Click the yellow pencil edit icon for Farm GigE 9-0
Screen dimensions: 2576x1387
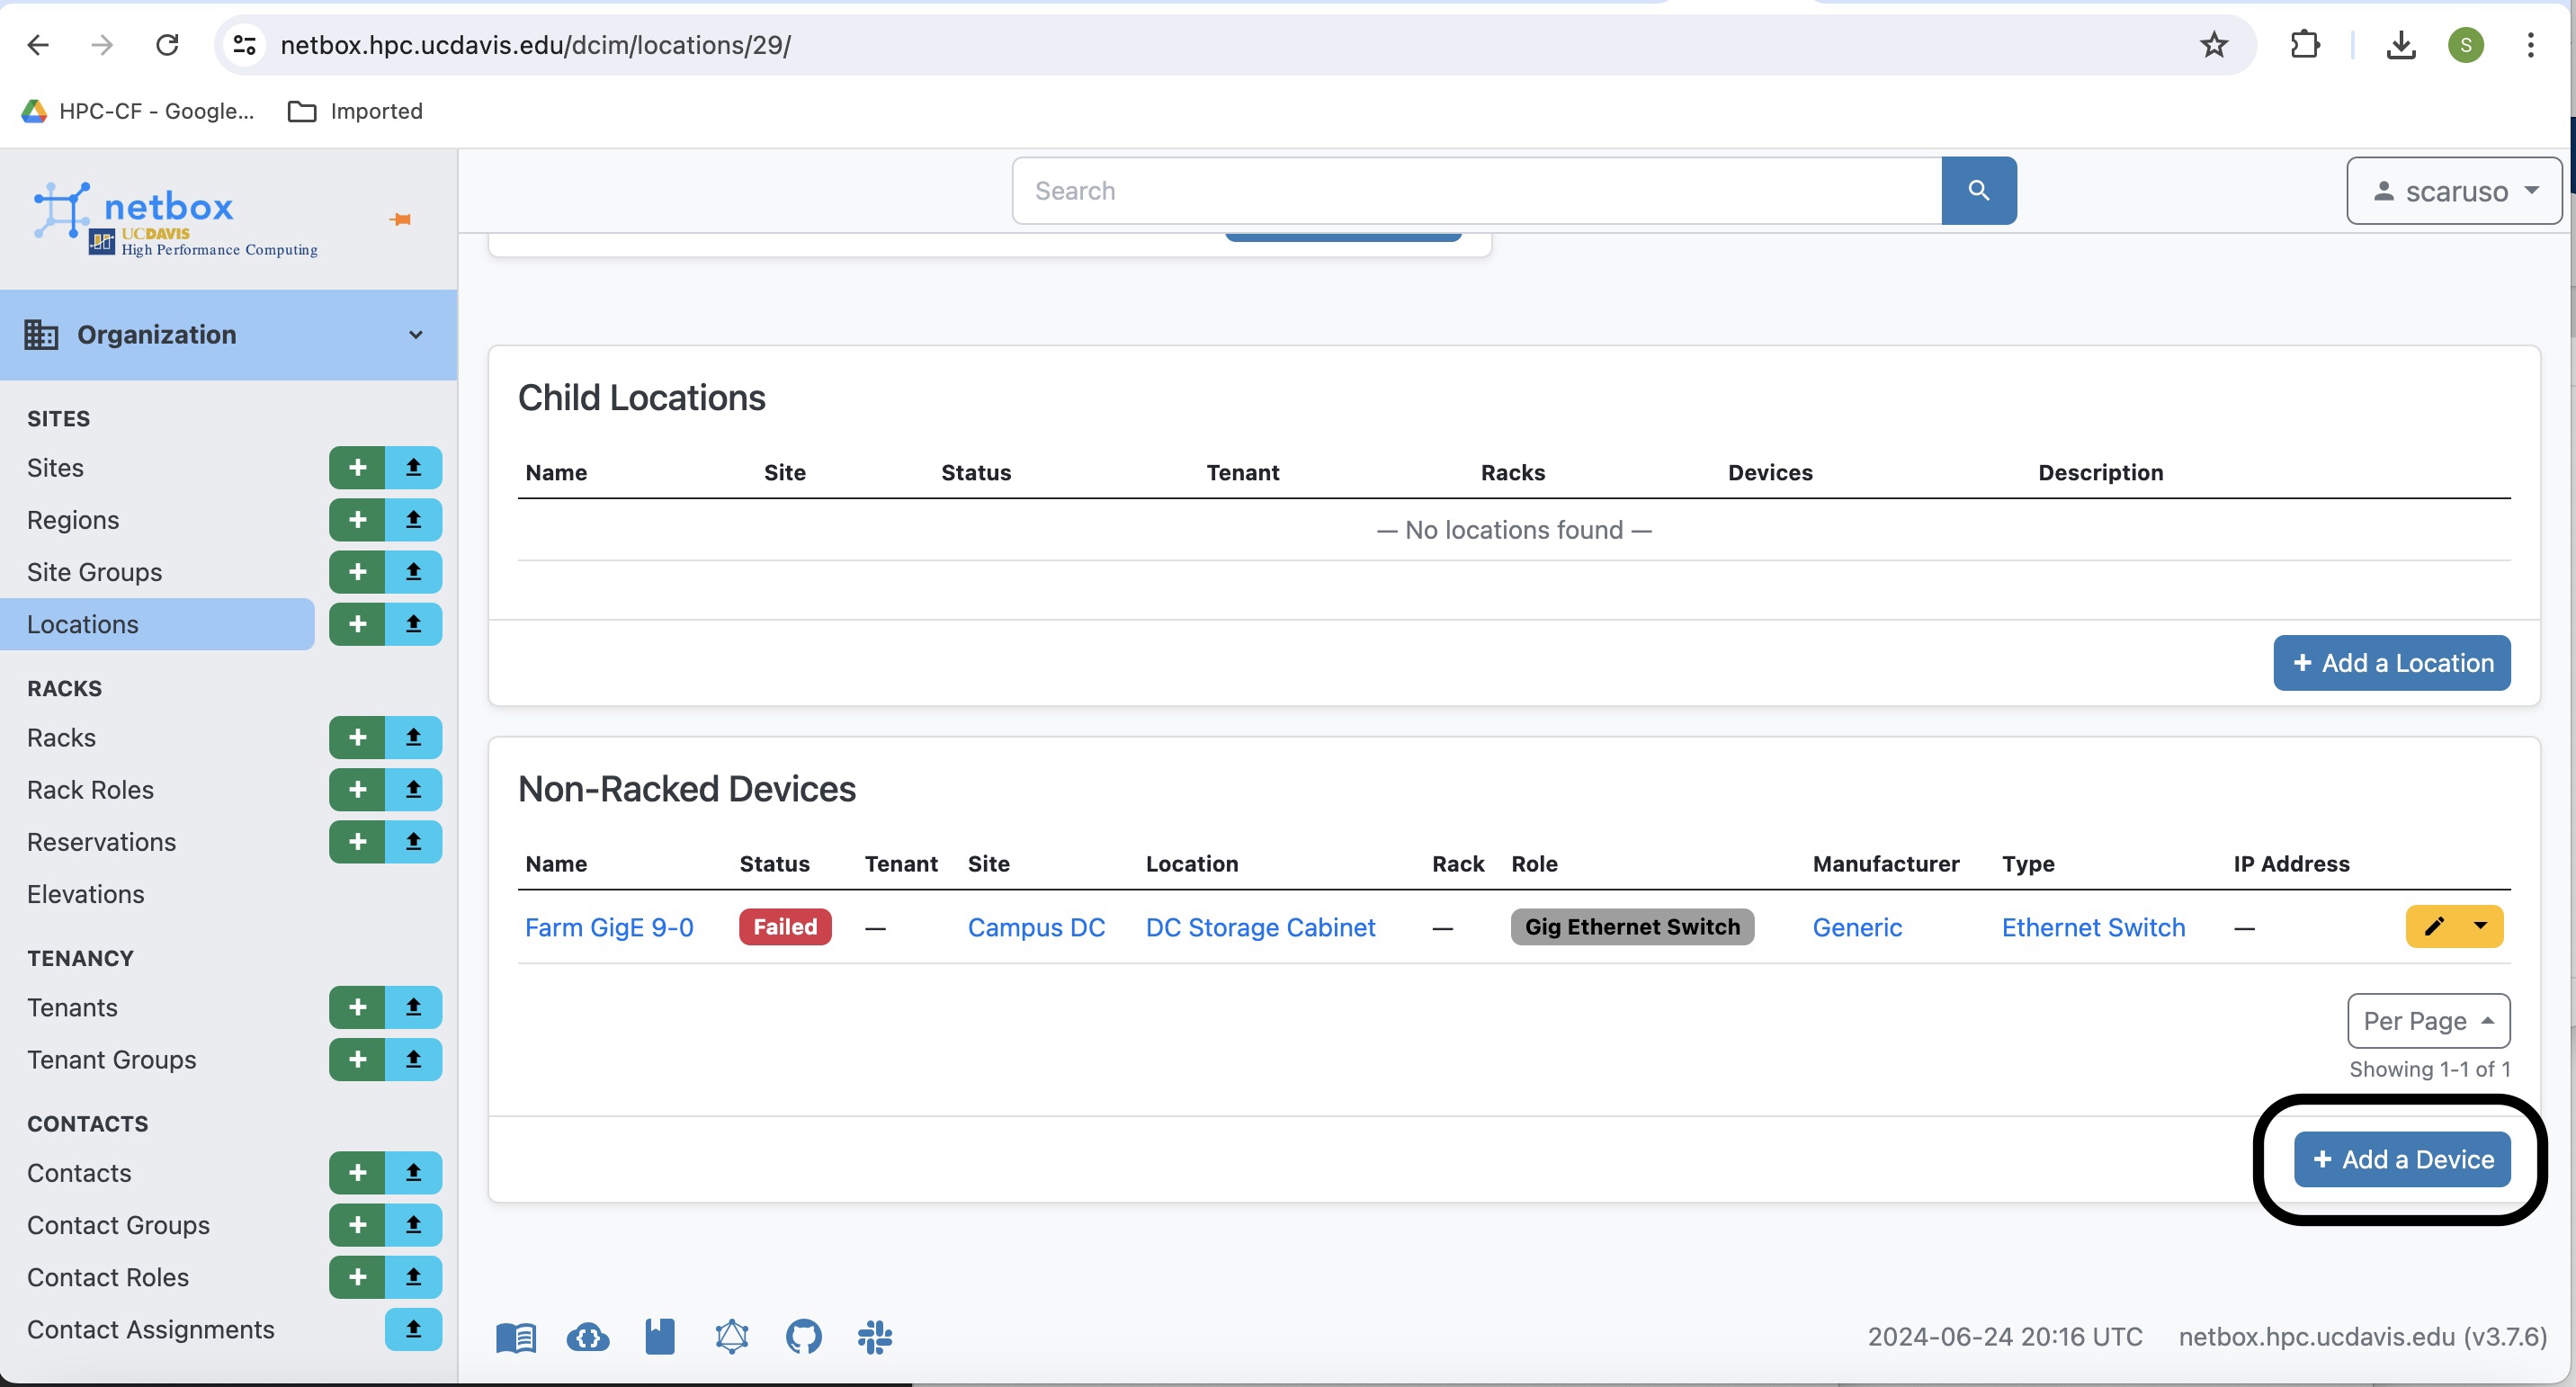[2434, 926]
